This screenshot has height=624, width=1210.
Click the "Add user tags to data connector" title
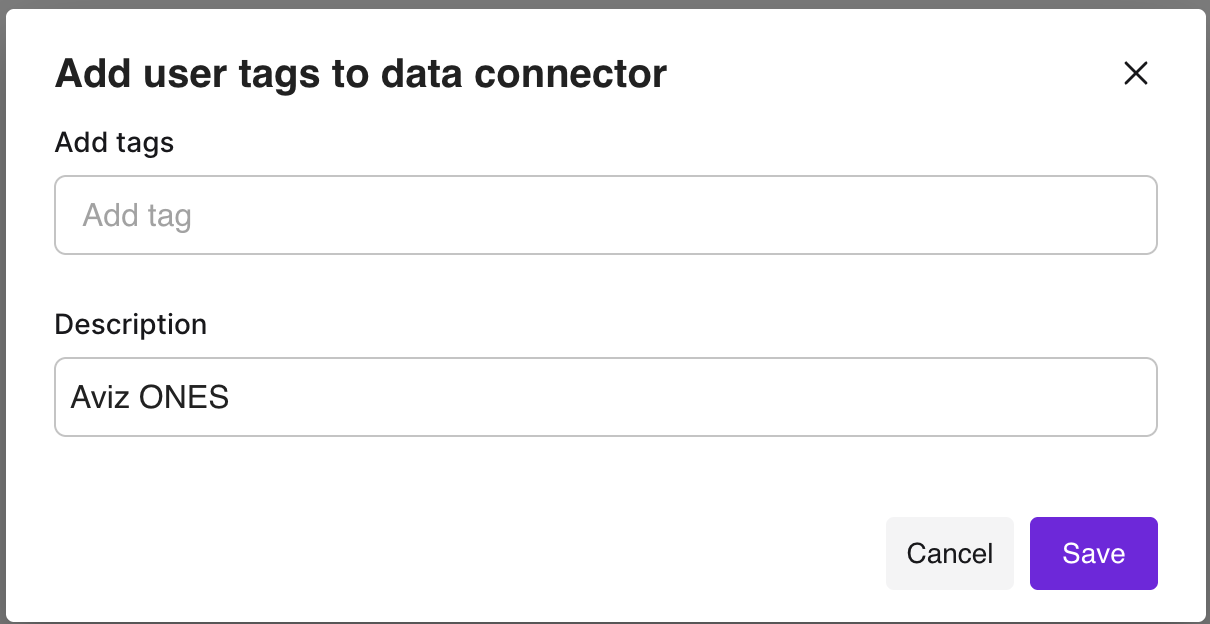pyautogui.click(x=360, y=74)
